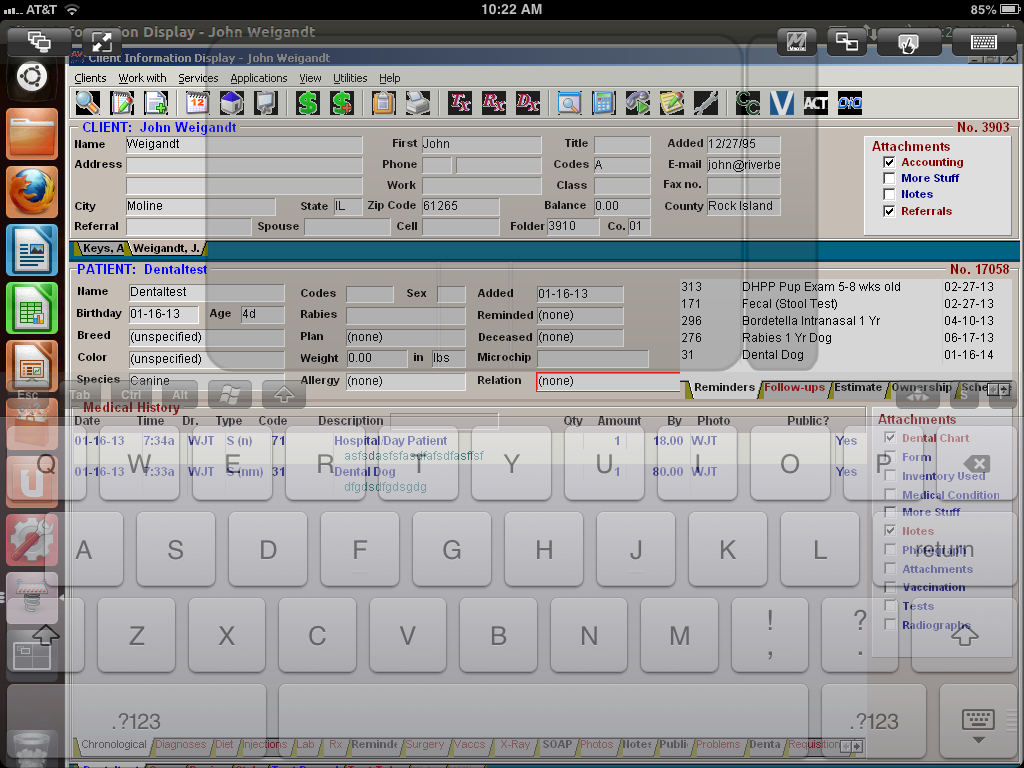Uncheck the Referrals attachment checkbox

coord(889,211)
